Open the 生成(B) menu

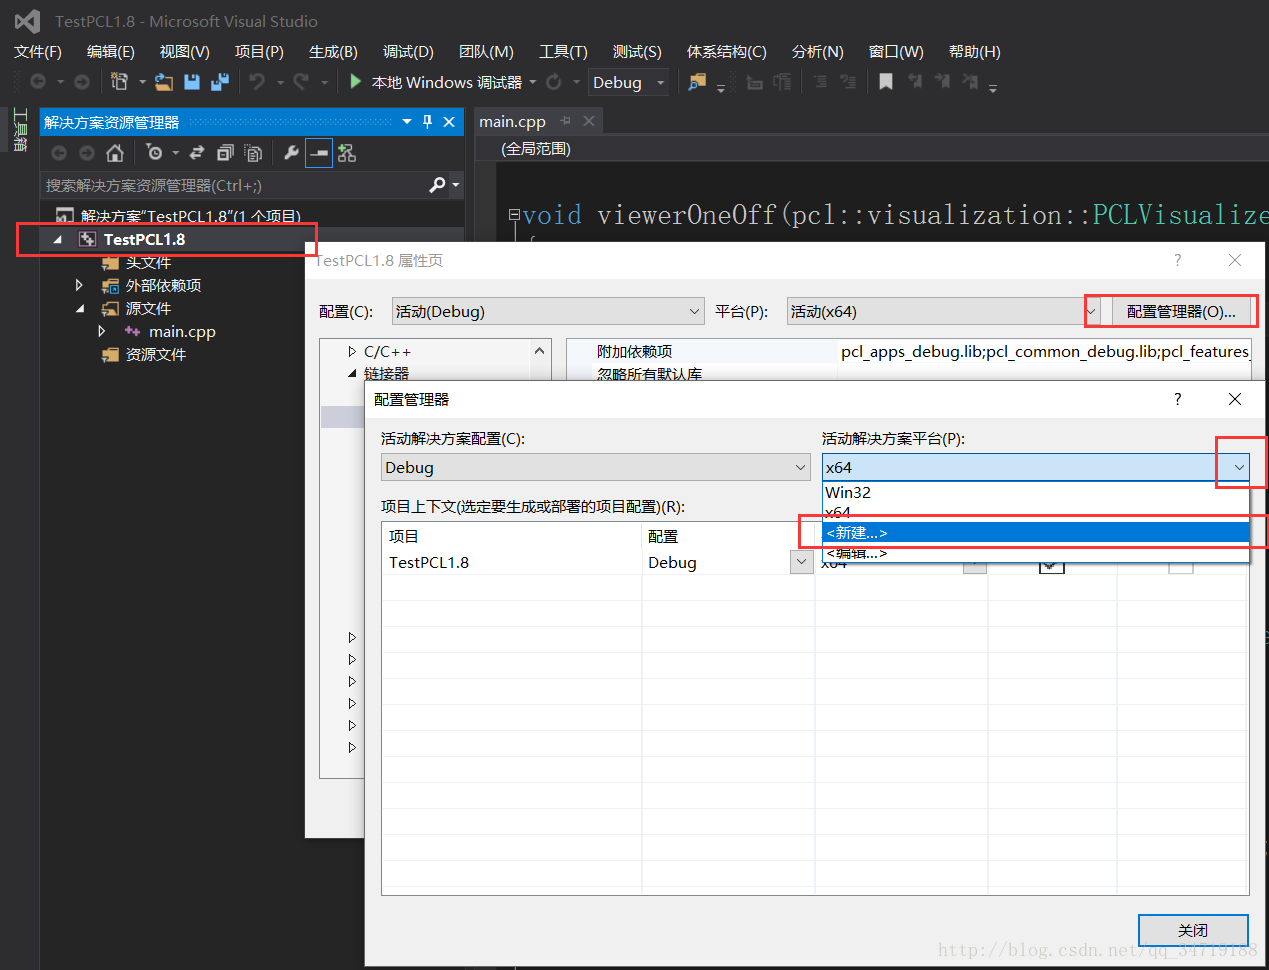pos(333,51)
